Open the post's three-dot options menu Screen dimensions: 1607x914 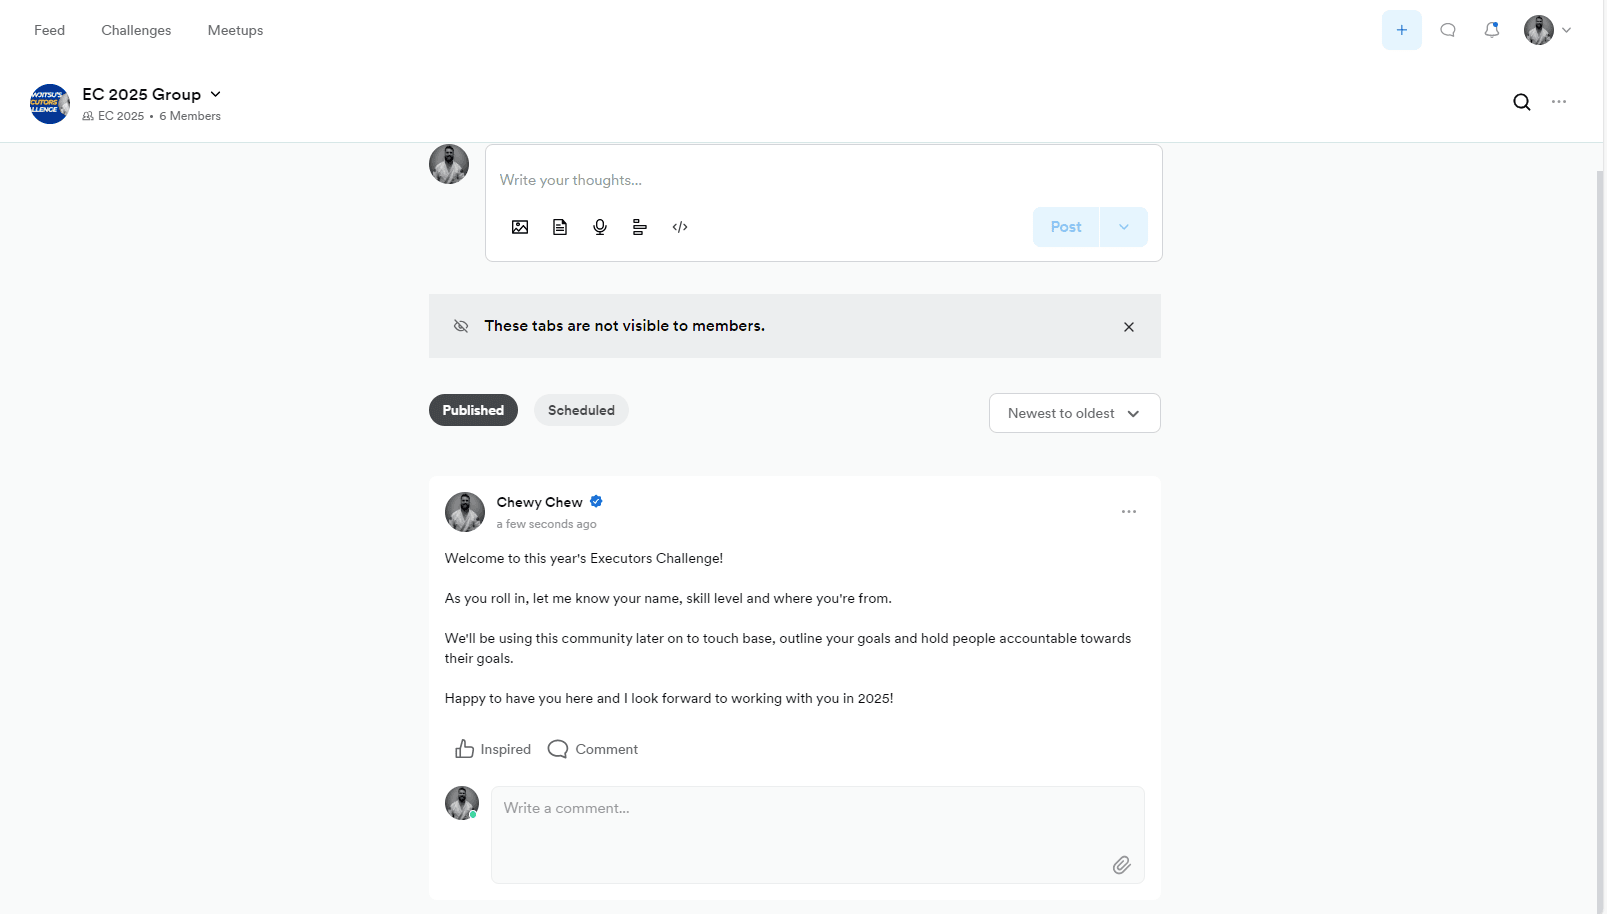(1129, 512)
